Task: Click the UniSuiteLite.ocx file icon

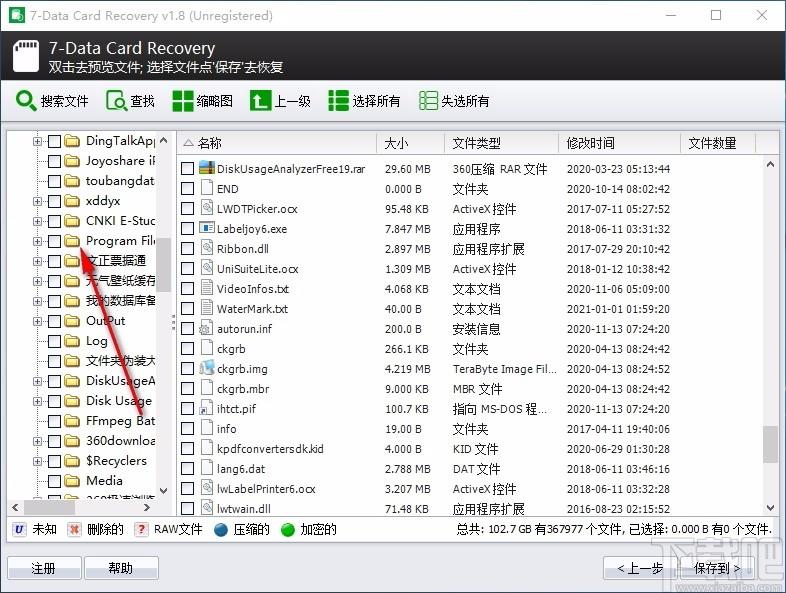Action: coord(207,268)
